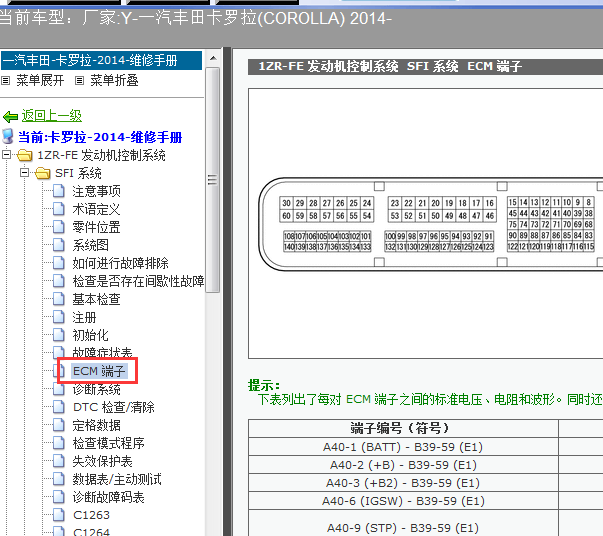
Task: Click the page icon next to 定格数据
Action: pos(58,425)
